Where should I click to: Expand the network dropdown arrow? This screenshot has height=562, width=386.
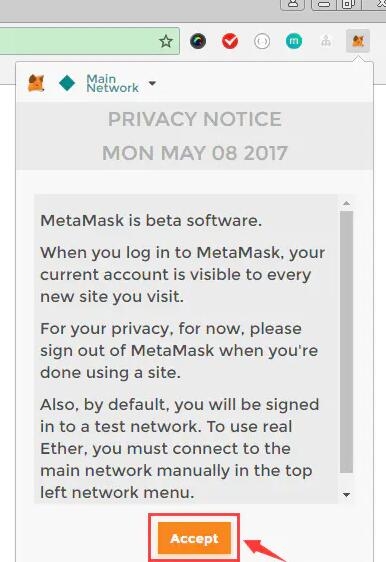[x=152, y=84]
